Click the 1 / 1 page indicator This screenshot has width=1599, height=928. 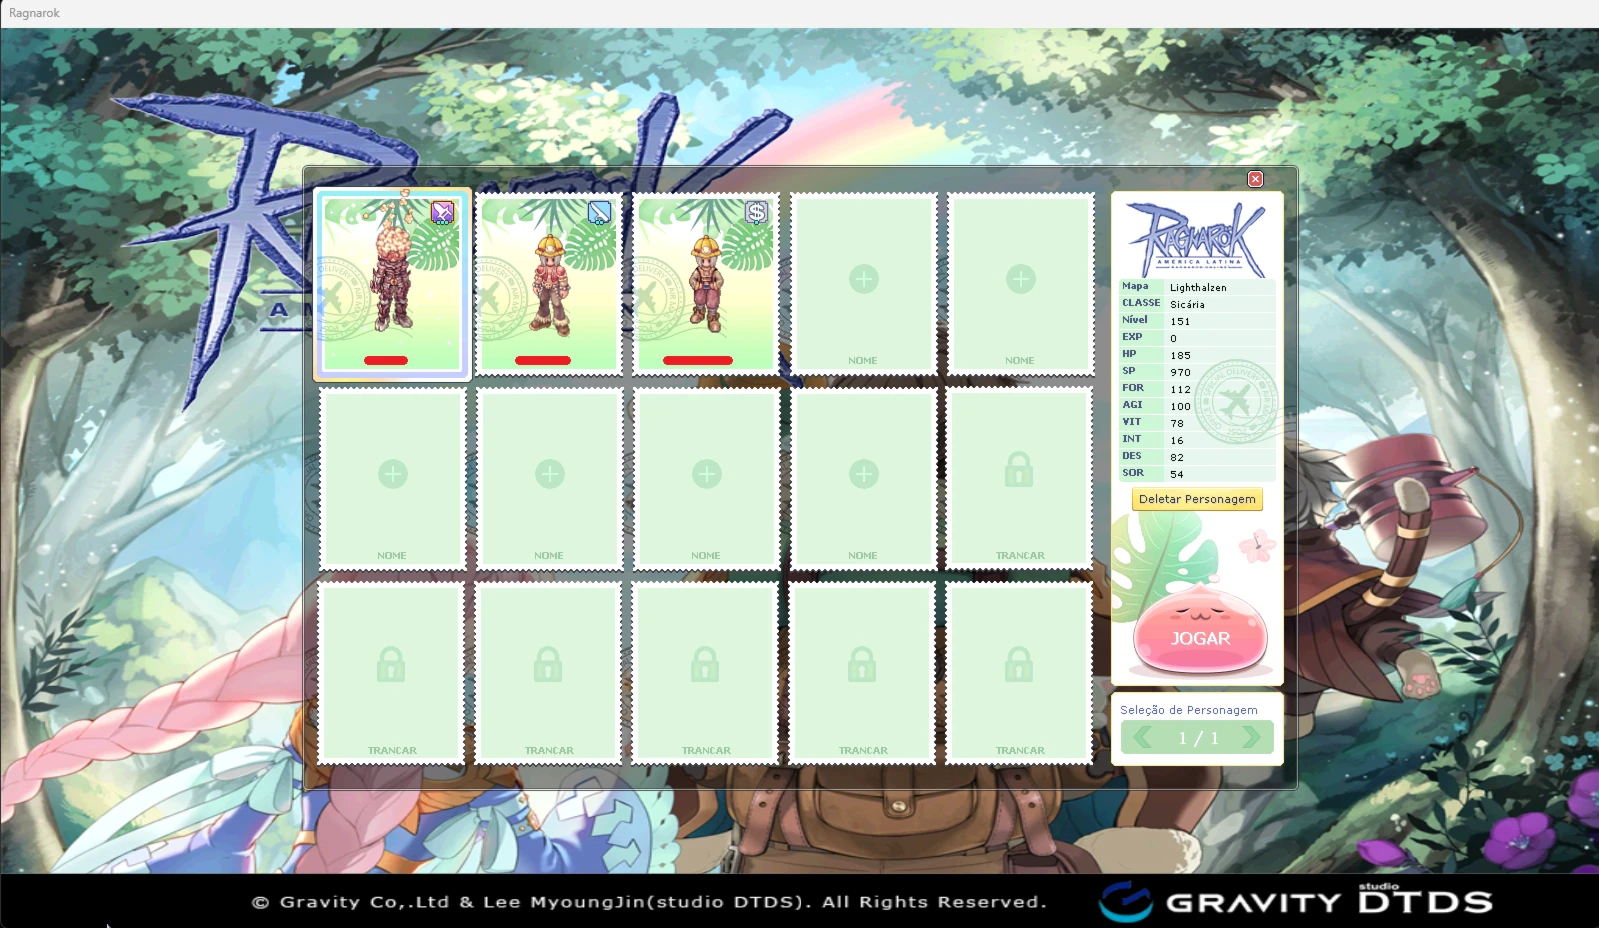coord(1198,738)
